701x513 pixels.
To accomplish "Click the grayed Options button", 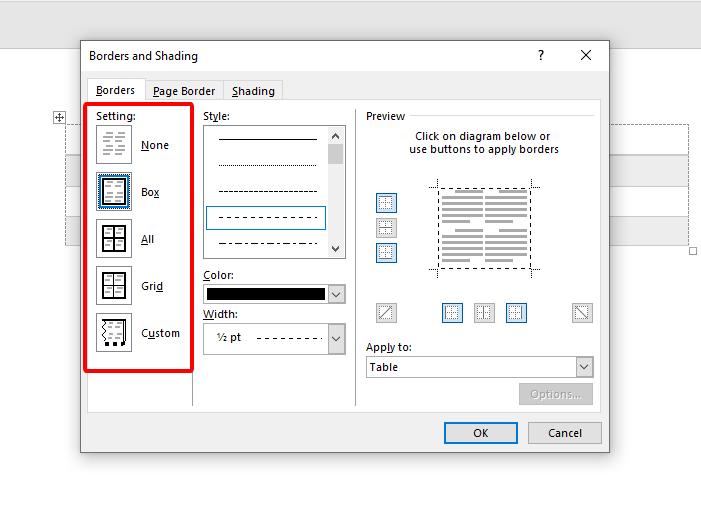I will click(556, 394).
